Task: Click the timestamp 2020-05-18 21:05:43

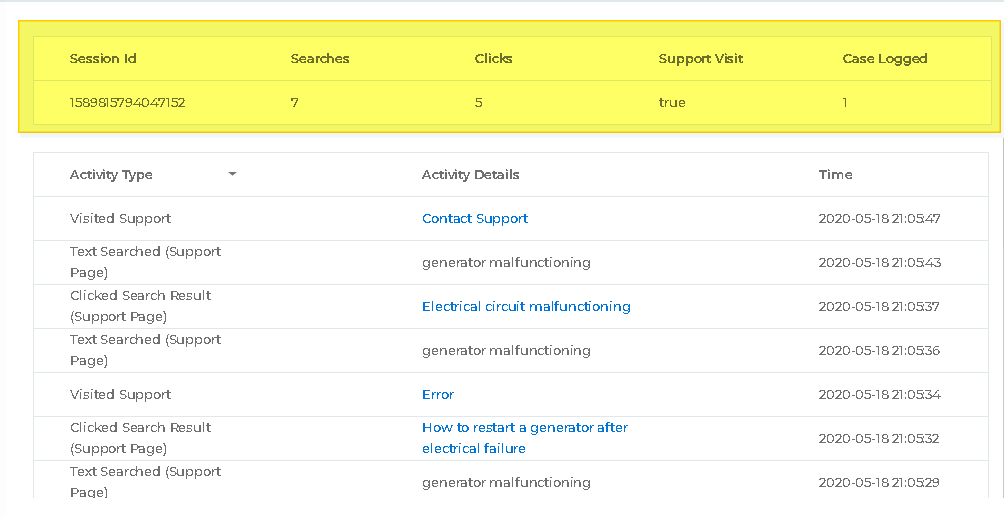Action: coord(879,262)
